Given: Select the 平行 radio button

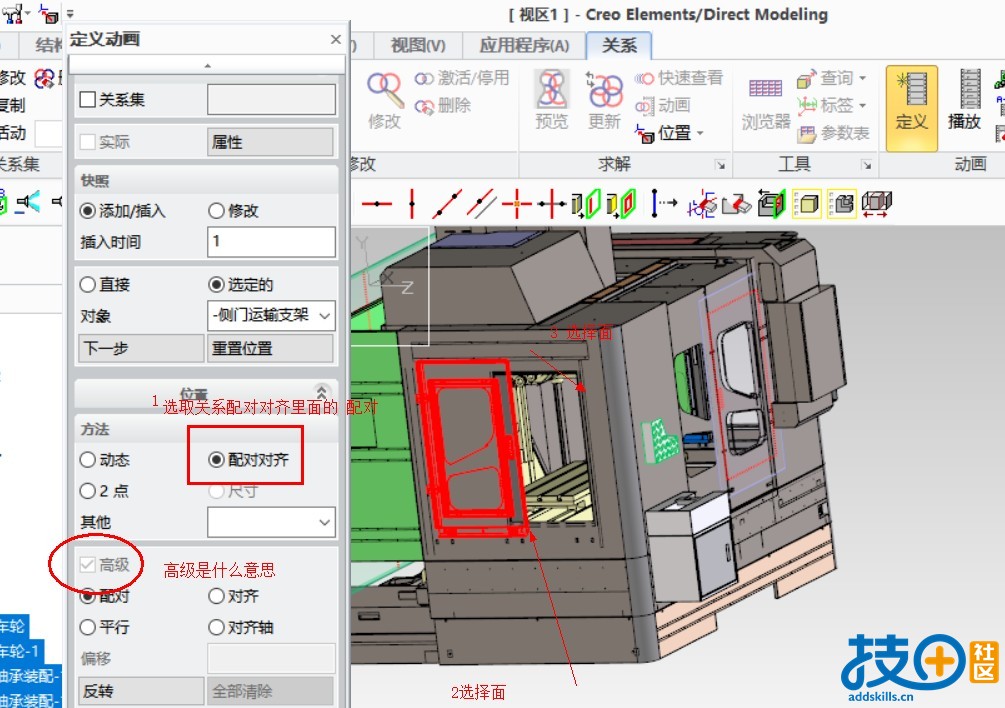Looking at the screenshot, I should [88, 627].
